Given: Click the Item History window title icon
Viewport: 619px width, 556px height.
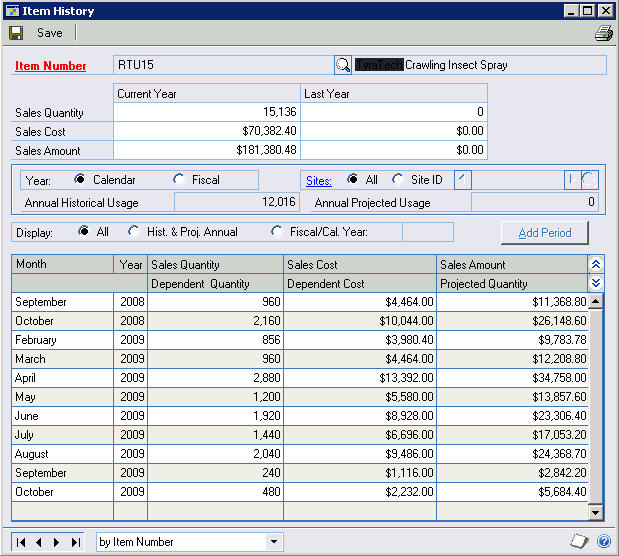Looking at the screenshot, I should [x=12, y=11].
